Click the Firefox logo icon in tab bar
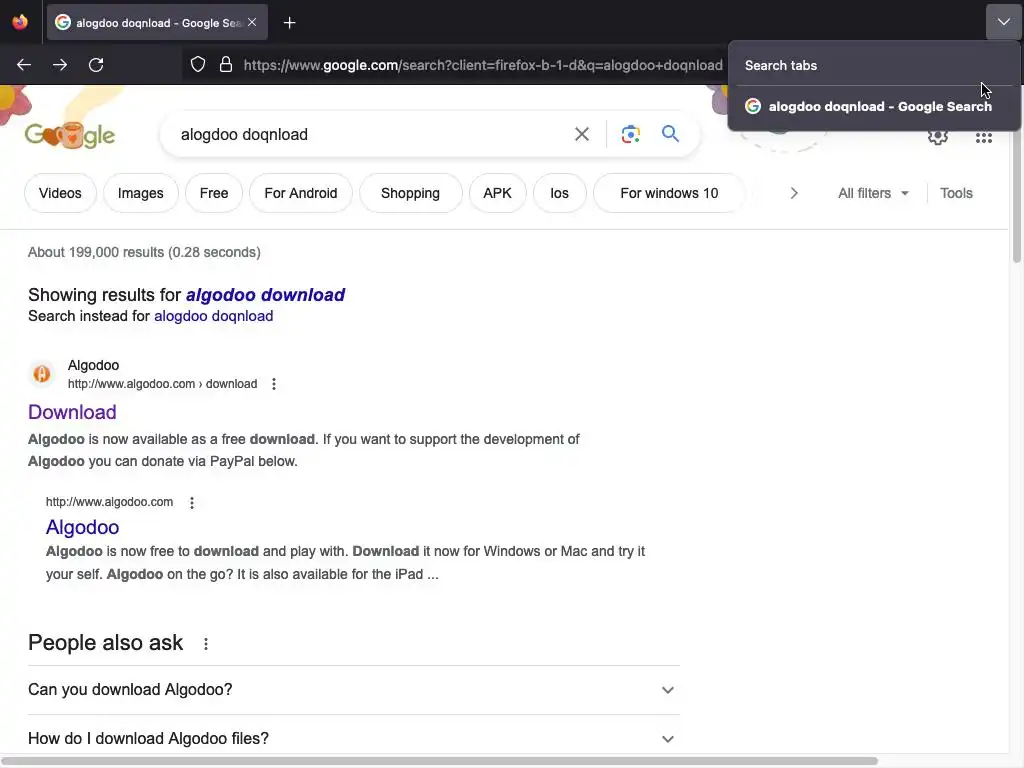1024x768 pixels. click(x=20, y=22)
